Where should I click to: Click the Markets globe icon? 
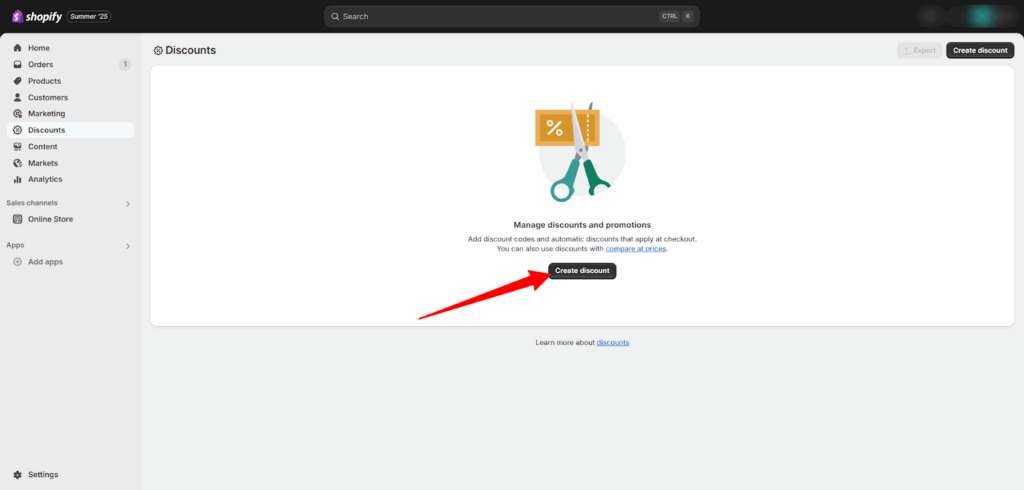[18, 163]
